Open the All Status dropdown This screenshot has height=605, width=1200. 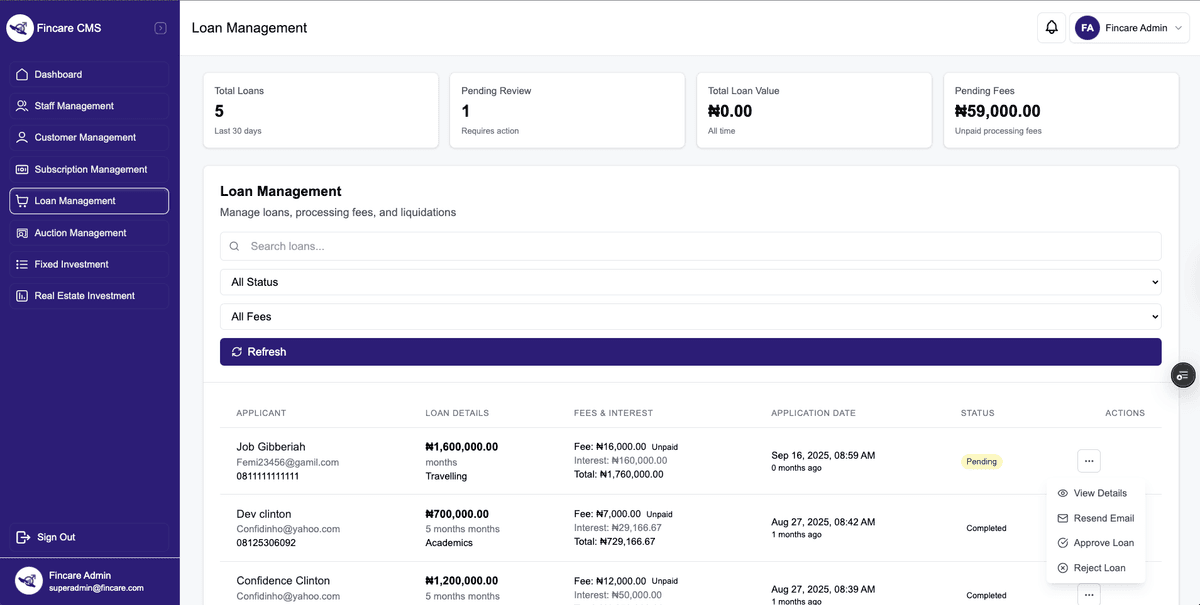pyautogui.click(x=690, y=281)
